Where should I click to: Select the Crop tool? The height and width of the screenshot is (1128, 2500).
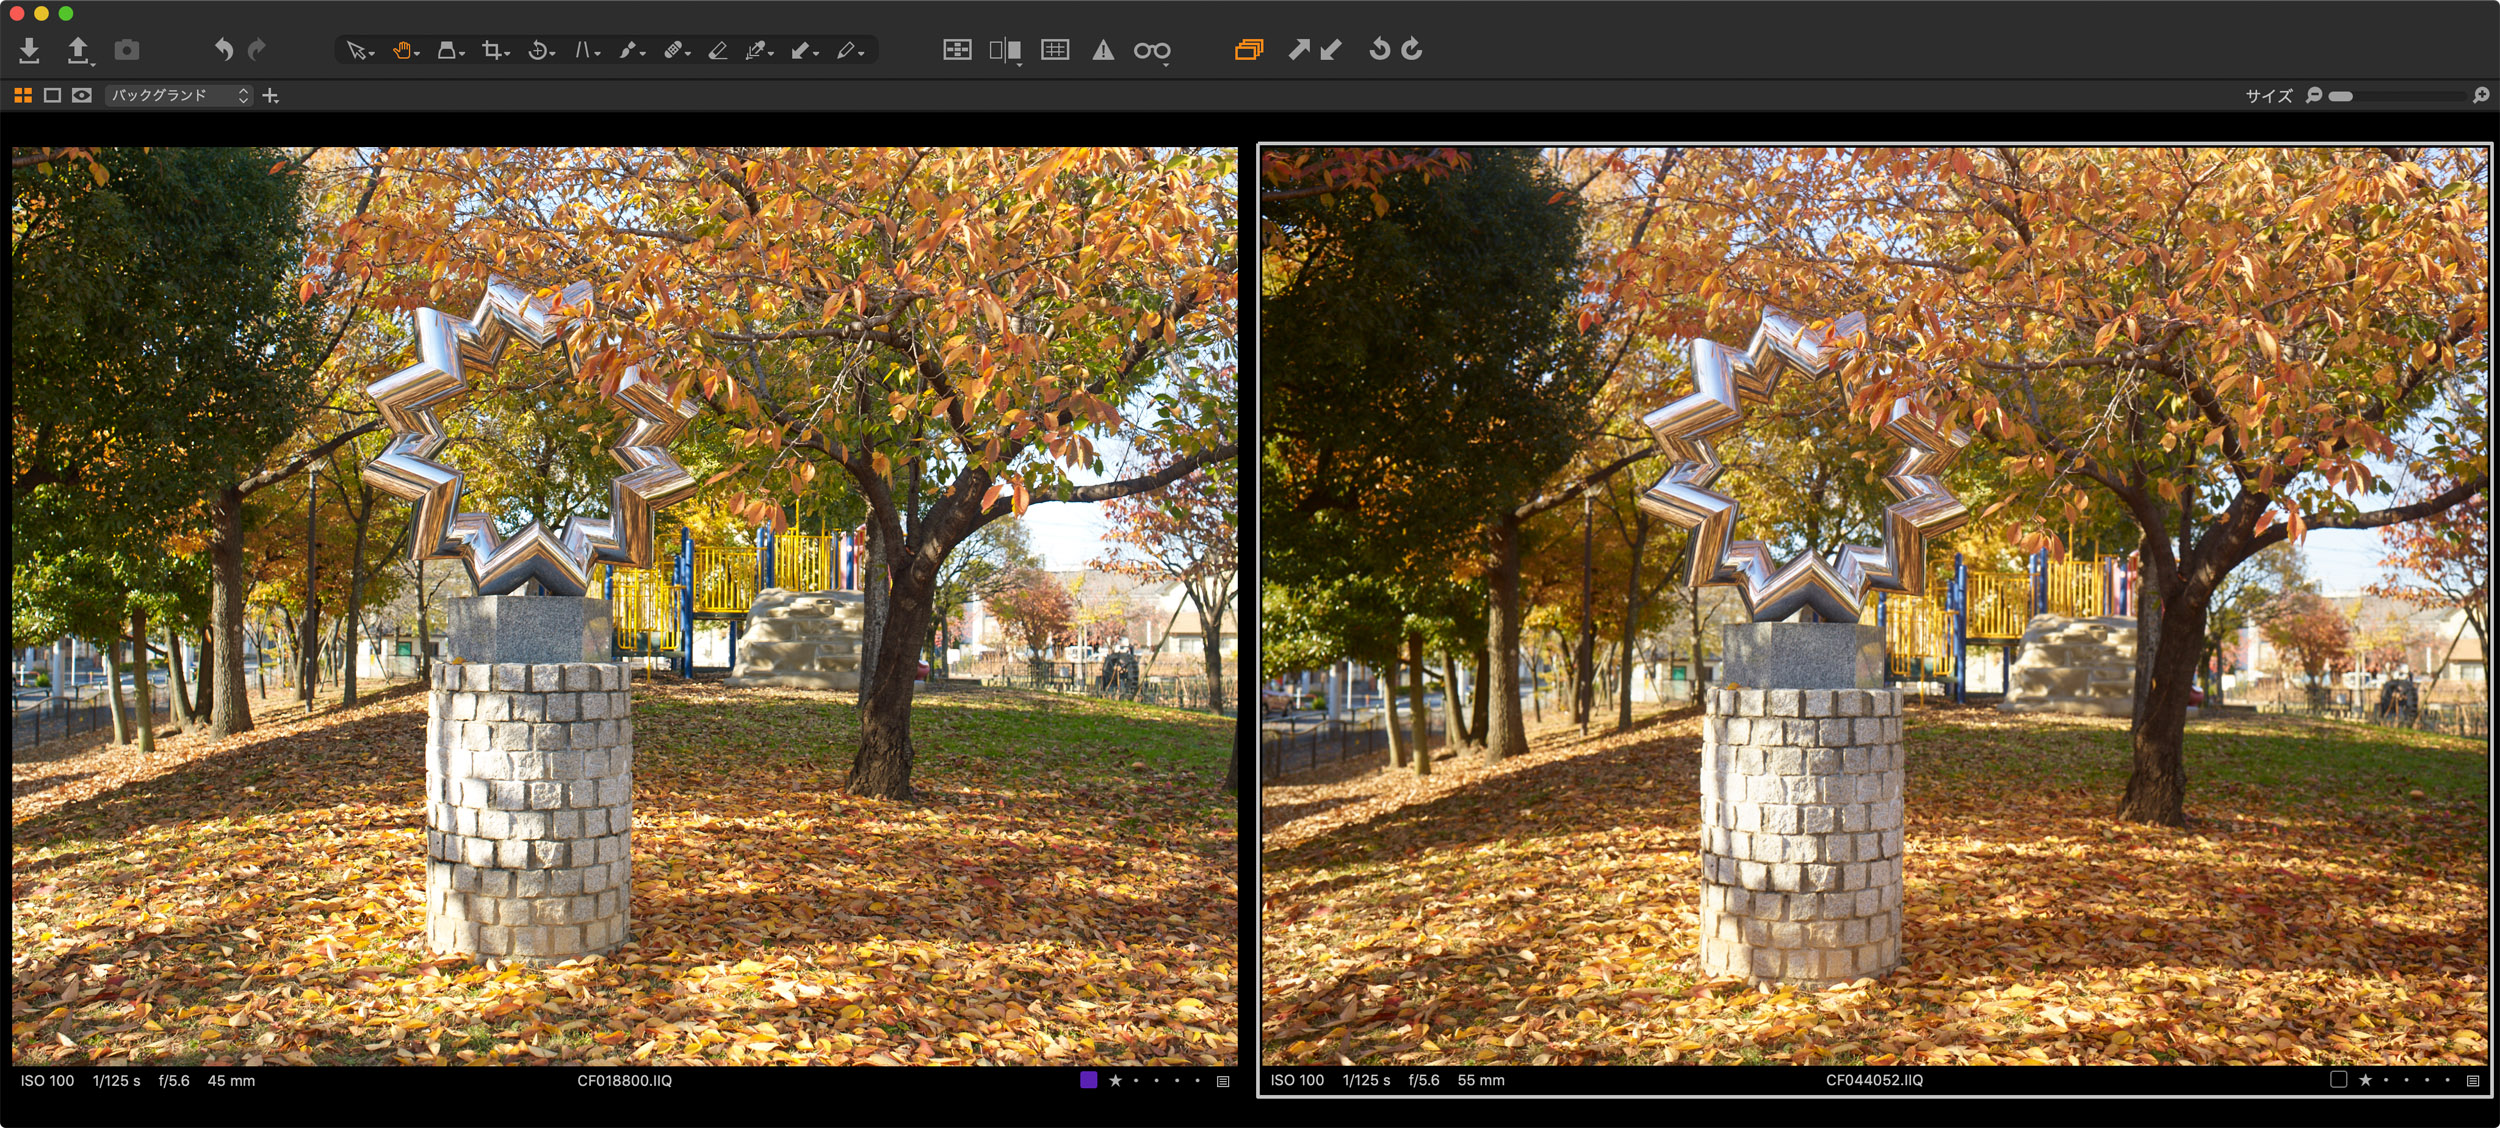pos(491,50)
